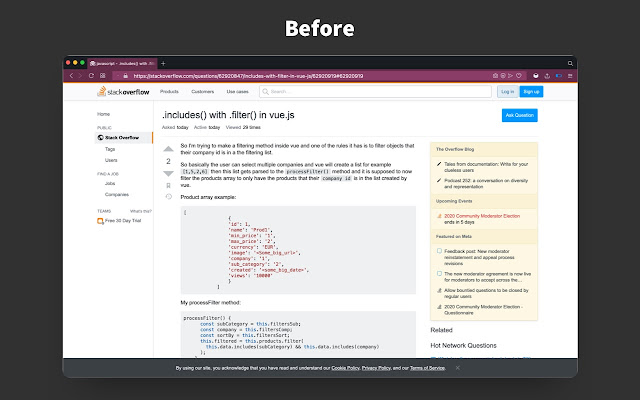Click the question title .includes() with .filter()
The height and width of the screenshot is (400, 640).
[228, 115]
